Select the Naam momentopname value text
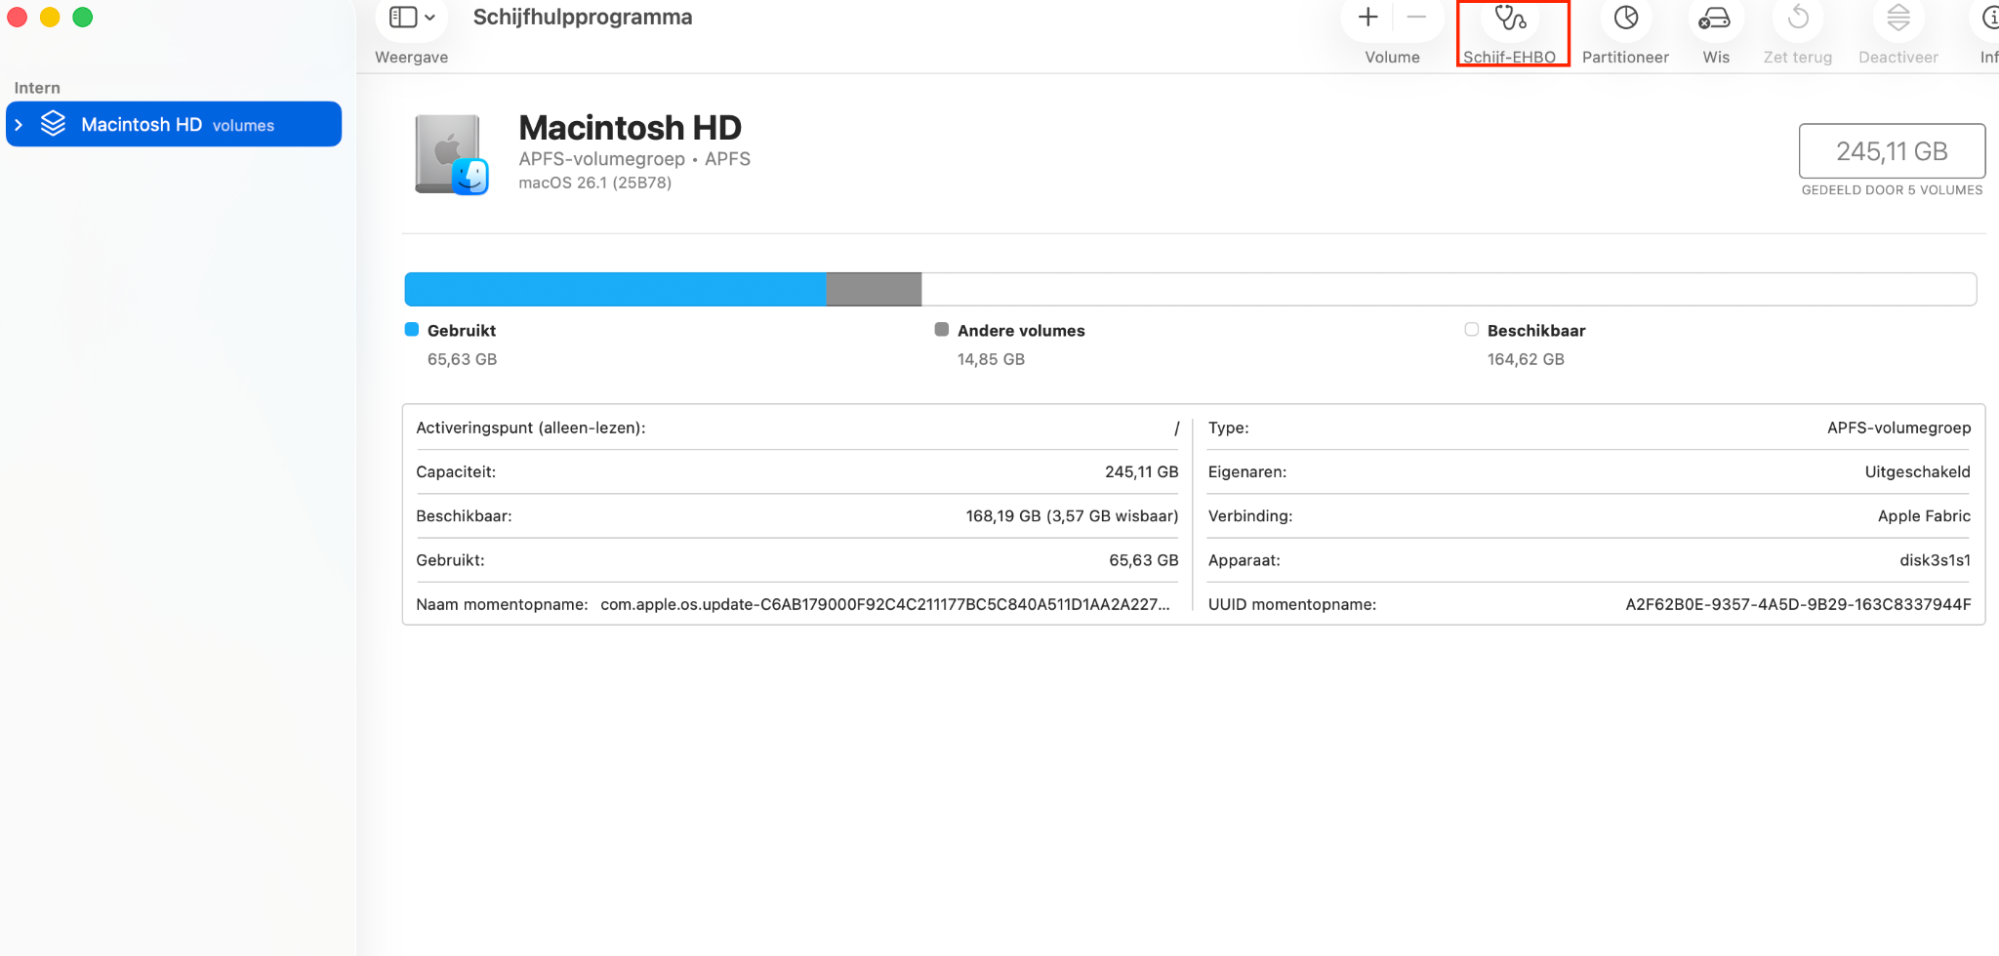Image resolution: width=1999 pixels, height=956 pixels. tap(884, 604)
